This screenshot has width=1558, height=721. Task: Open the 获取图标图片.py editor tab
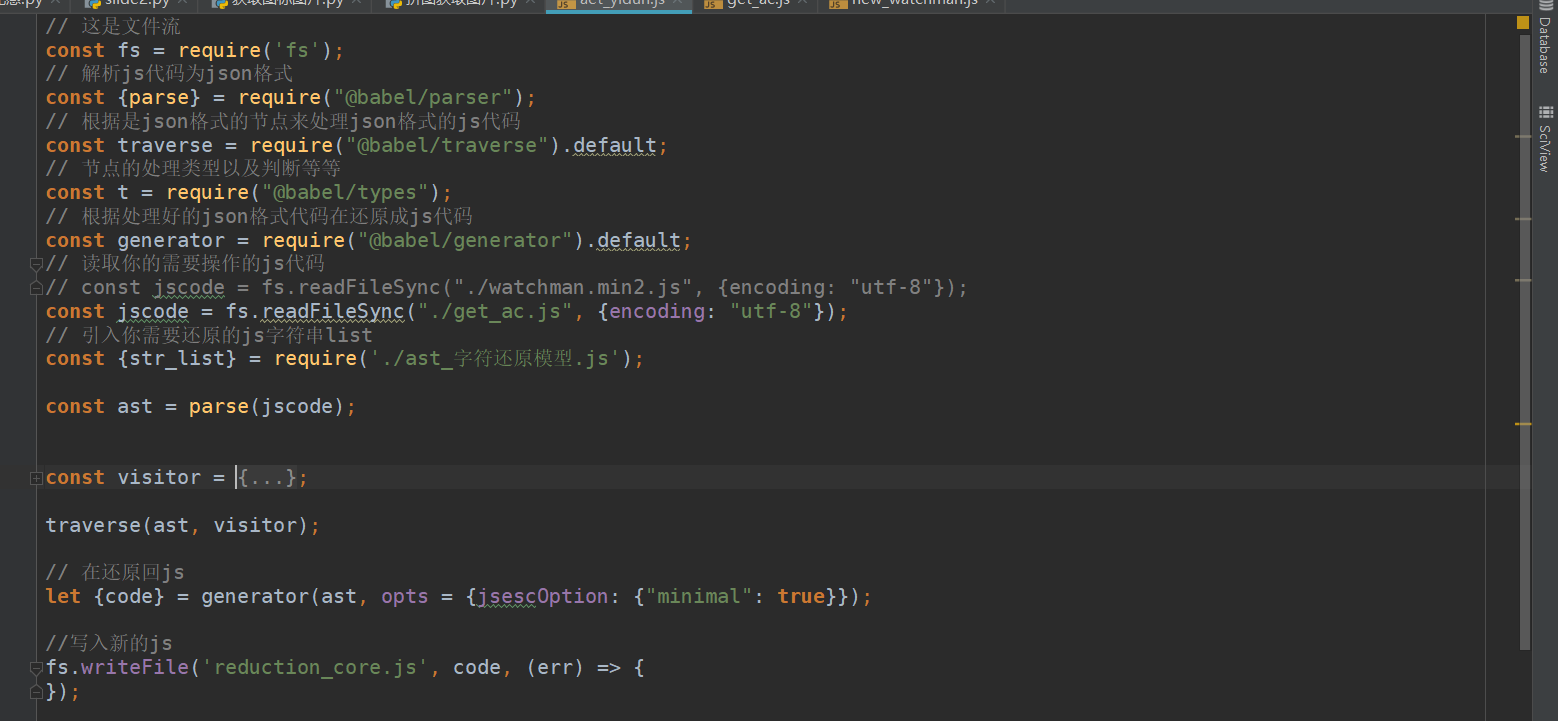tap(284, 3)
